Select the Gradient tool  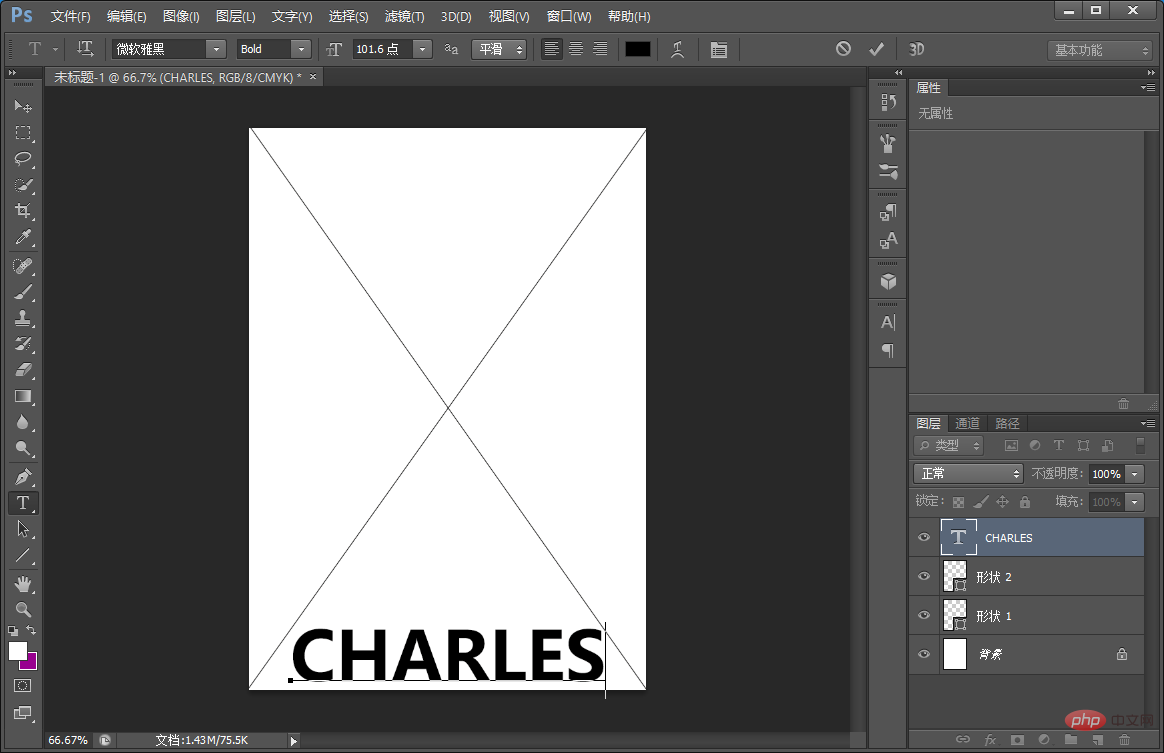coord(23,396)
